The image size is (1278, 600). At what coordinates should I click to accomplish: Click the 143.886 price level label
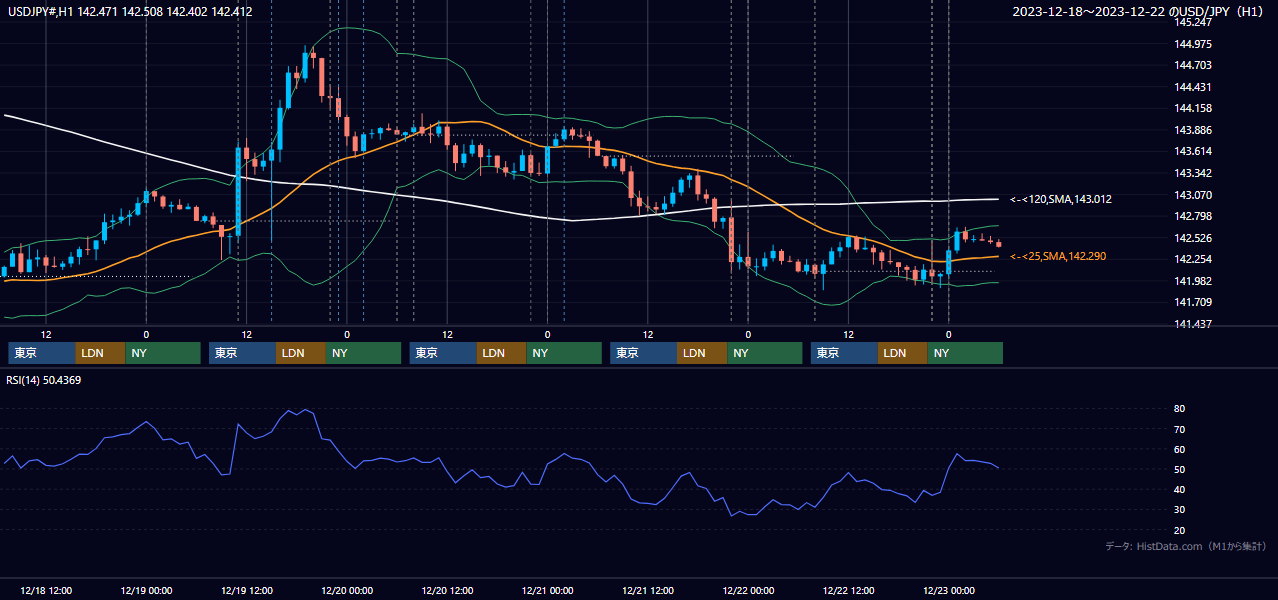[x=1193, y=130]
